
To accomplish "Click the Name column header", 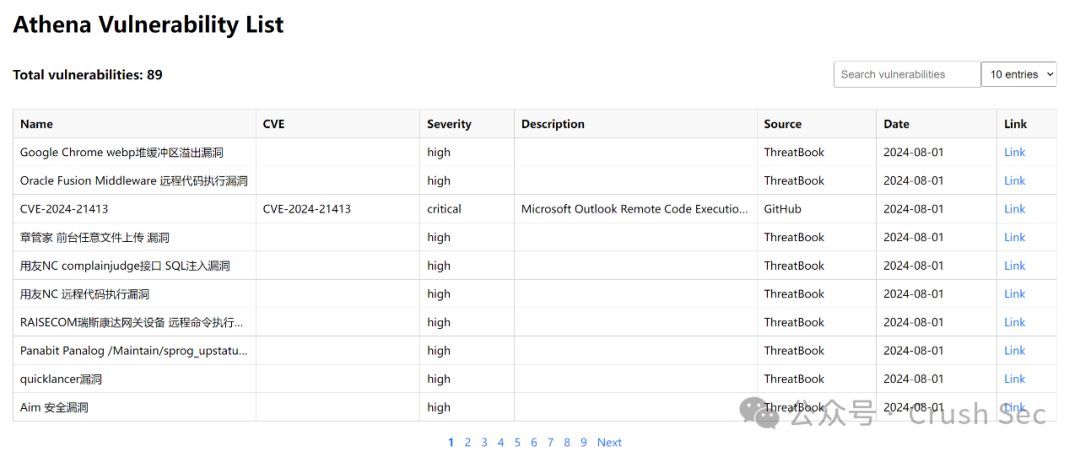I will pos(134,124).
